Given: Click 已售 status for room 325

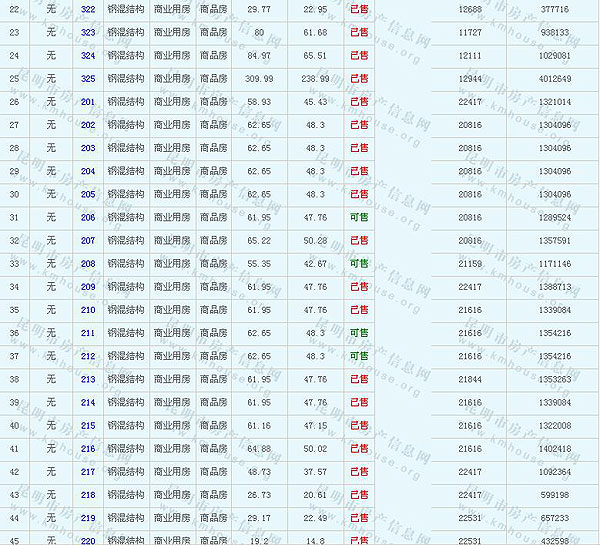Looking at the screenshot, I should [359, 78].
